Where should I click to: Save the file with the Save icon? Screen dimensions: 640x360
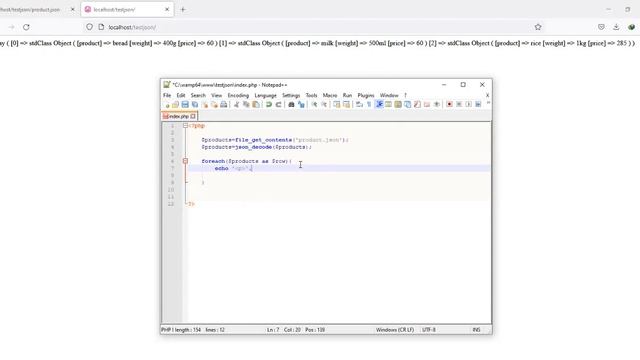pyautogui.click(x=185, y=105)
